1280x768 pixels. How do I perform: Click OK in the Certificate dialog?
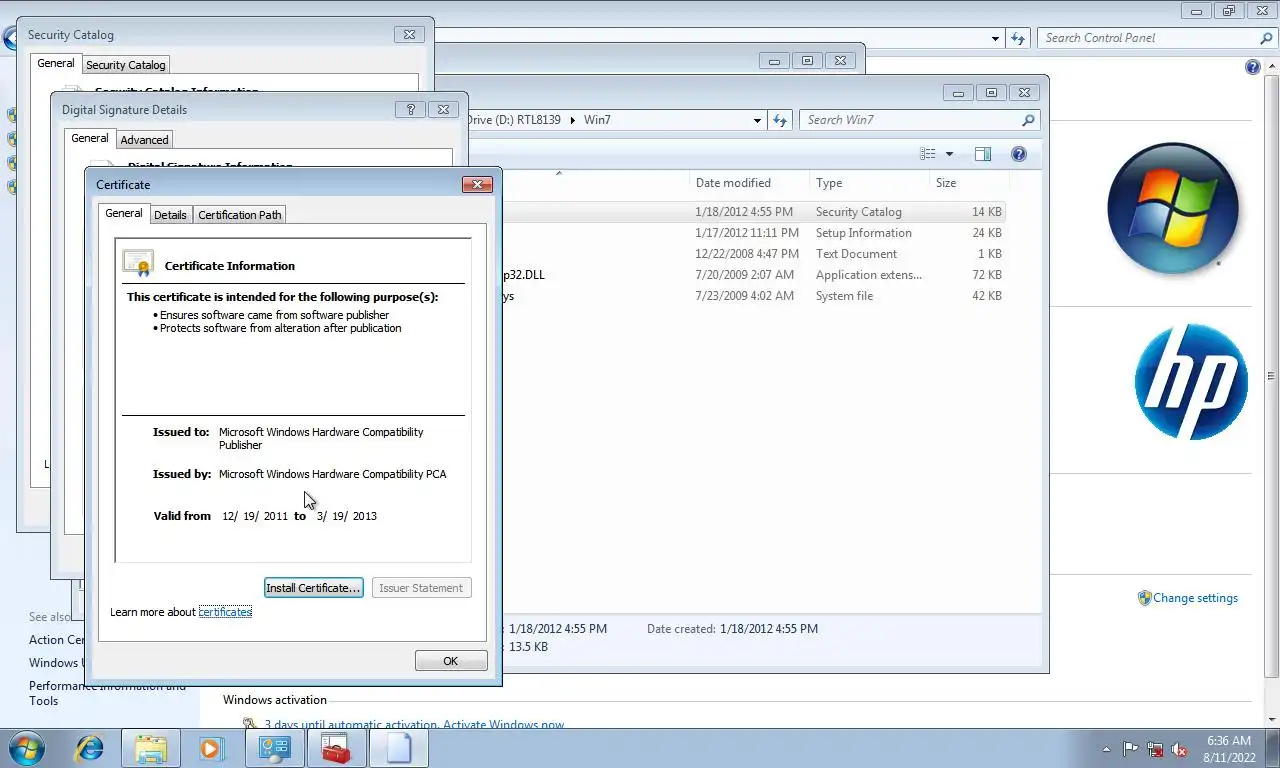pyautogui.click(x=451, y=661)
